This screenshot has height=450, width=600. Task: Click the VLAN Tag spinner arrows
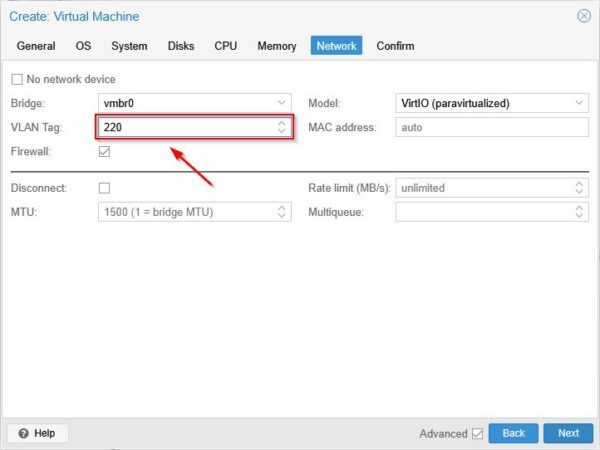coord(282,127)
